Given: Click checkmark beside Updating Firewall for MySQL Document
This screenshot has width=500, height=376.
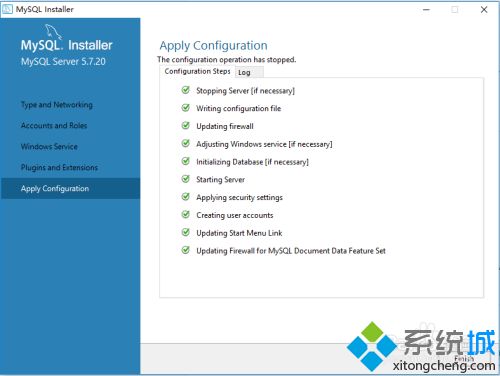Looking at the screenshot, I should click(x=186, y=250).
